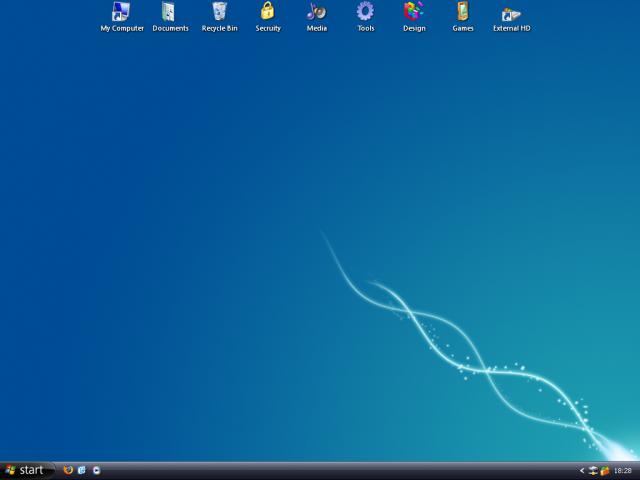Select the Media desktop icon

(x=317, y=17)
